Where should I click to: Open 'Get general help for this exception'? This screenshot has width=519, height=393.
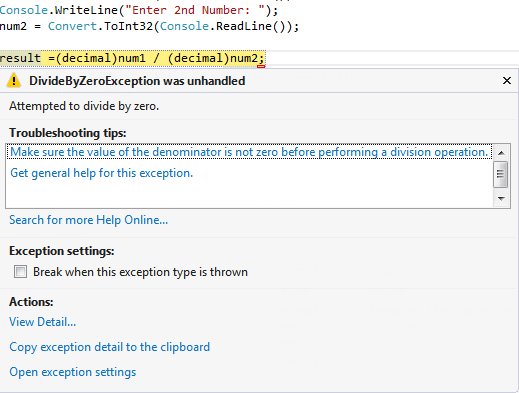[102, 173]
